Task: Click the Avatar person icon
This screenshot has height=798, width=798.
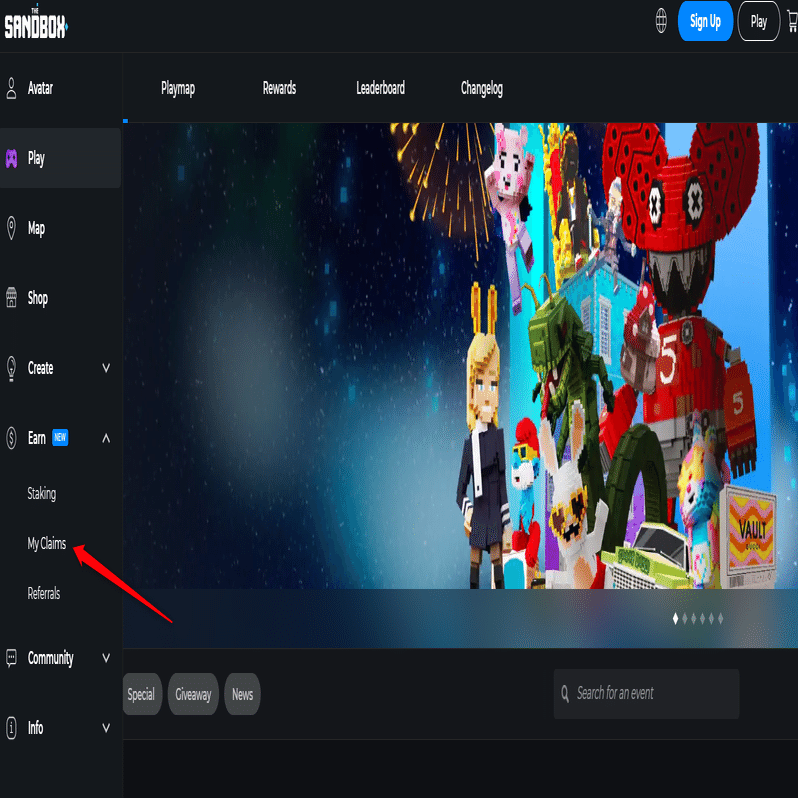Action: click(x=11, y=88)
